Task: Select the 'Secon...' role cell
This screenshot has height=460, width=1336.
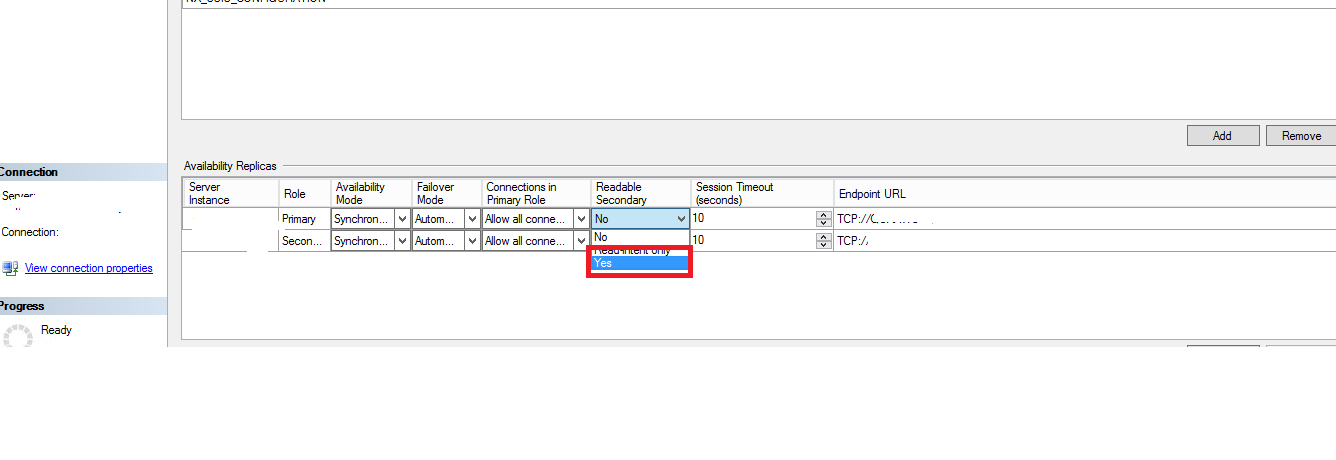Action: pyautogui.click(x=304, y=241)
